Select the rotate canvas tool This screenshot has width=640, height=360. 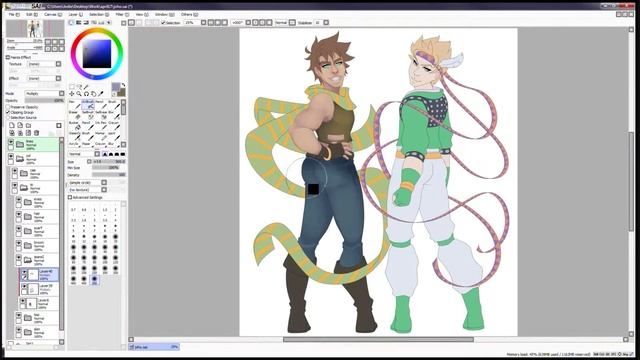[86, 94]
